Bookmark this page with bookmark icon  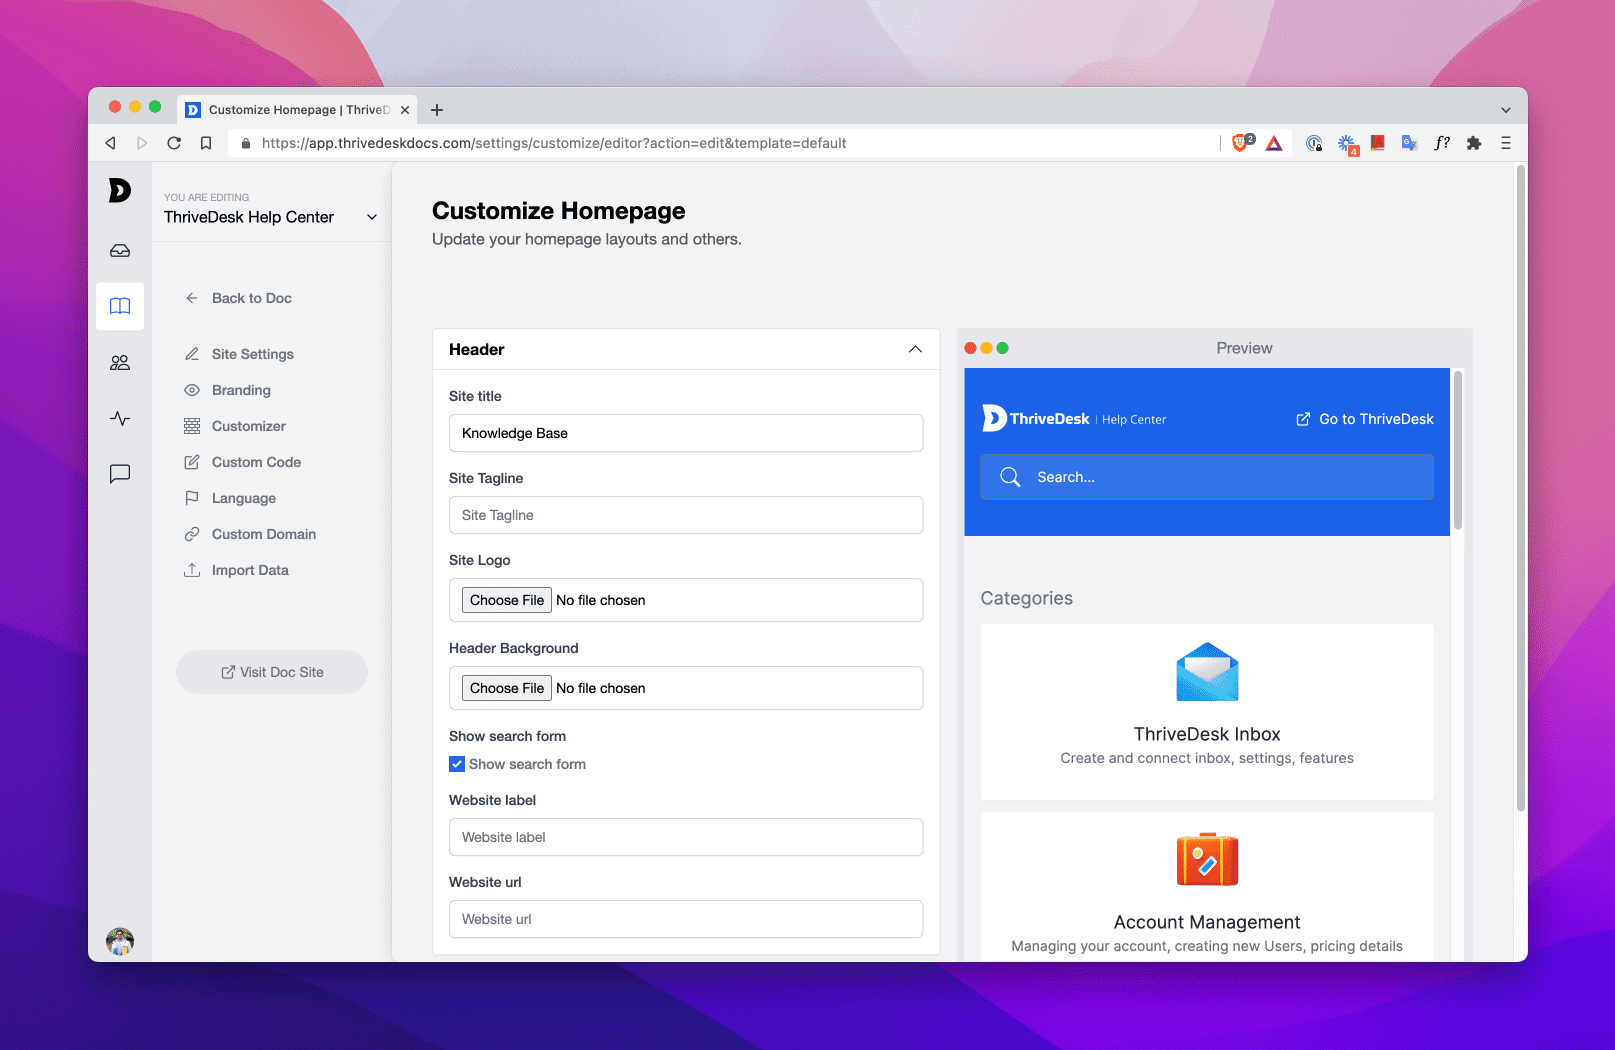click(x=206, y=143)
